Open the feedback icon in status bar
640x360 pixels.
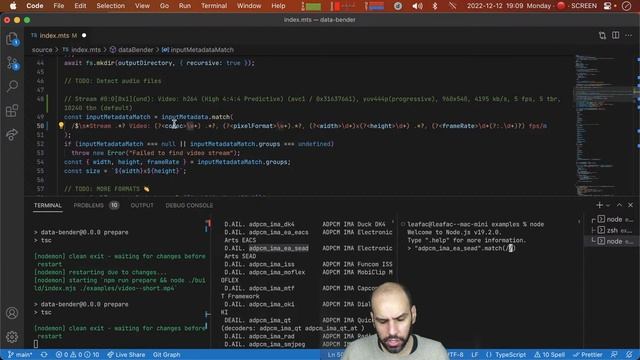614,355
